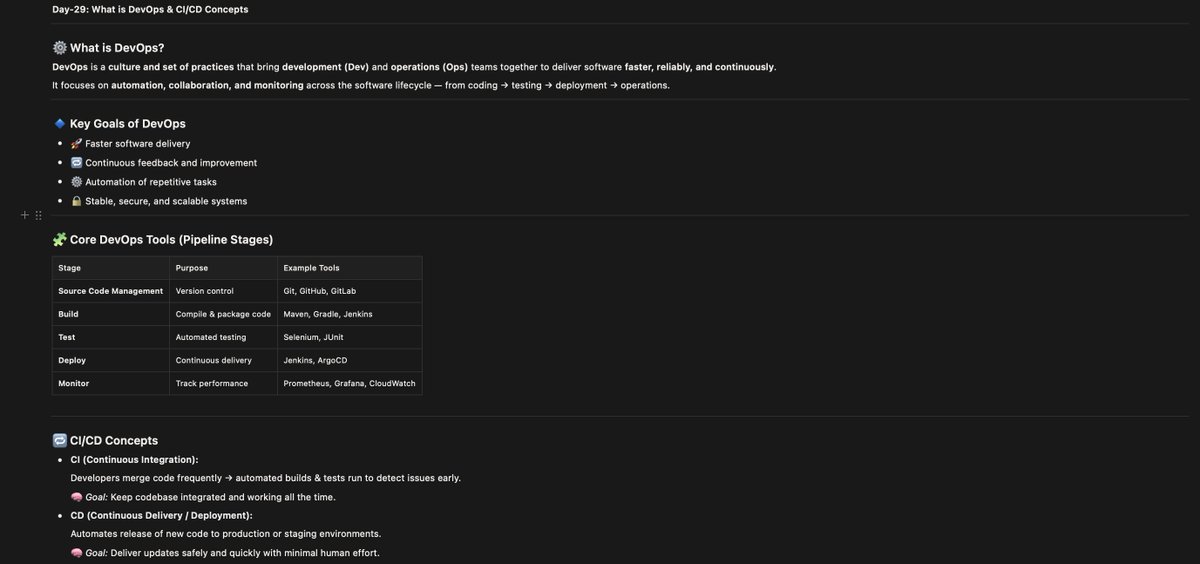Image resolution: width=1200 pixels, height=564 pixels.
Task: Click the heading "CI/CD Concepts"
Action: [x=114, y=440]
